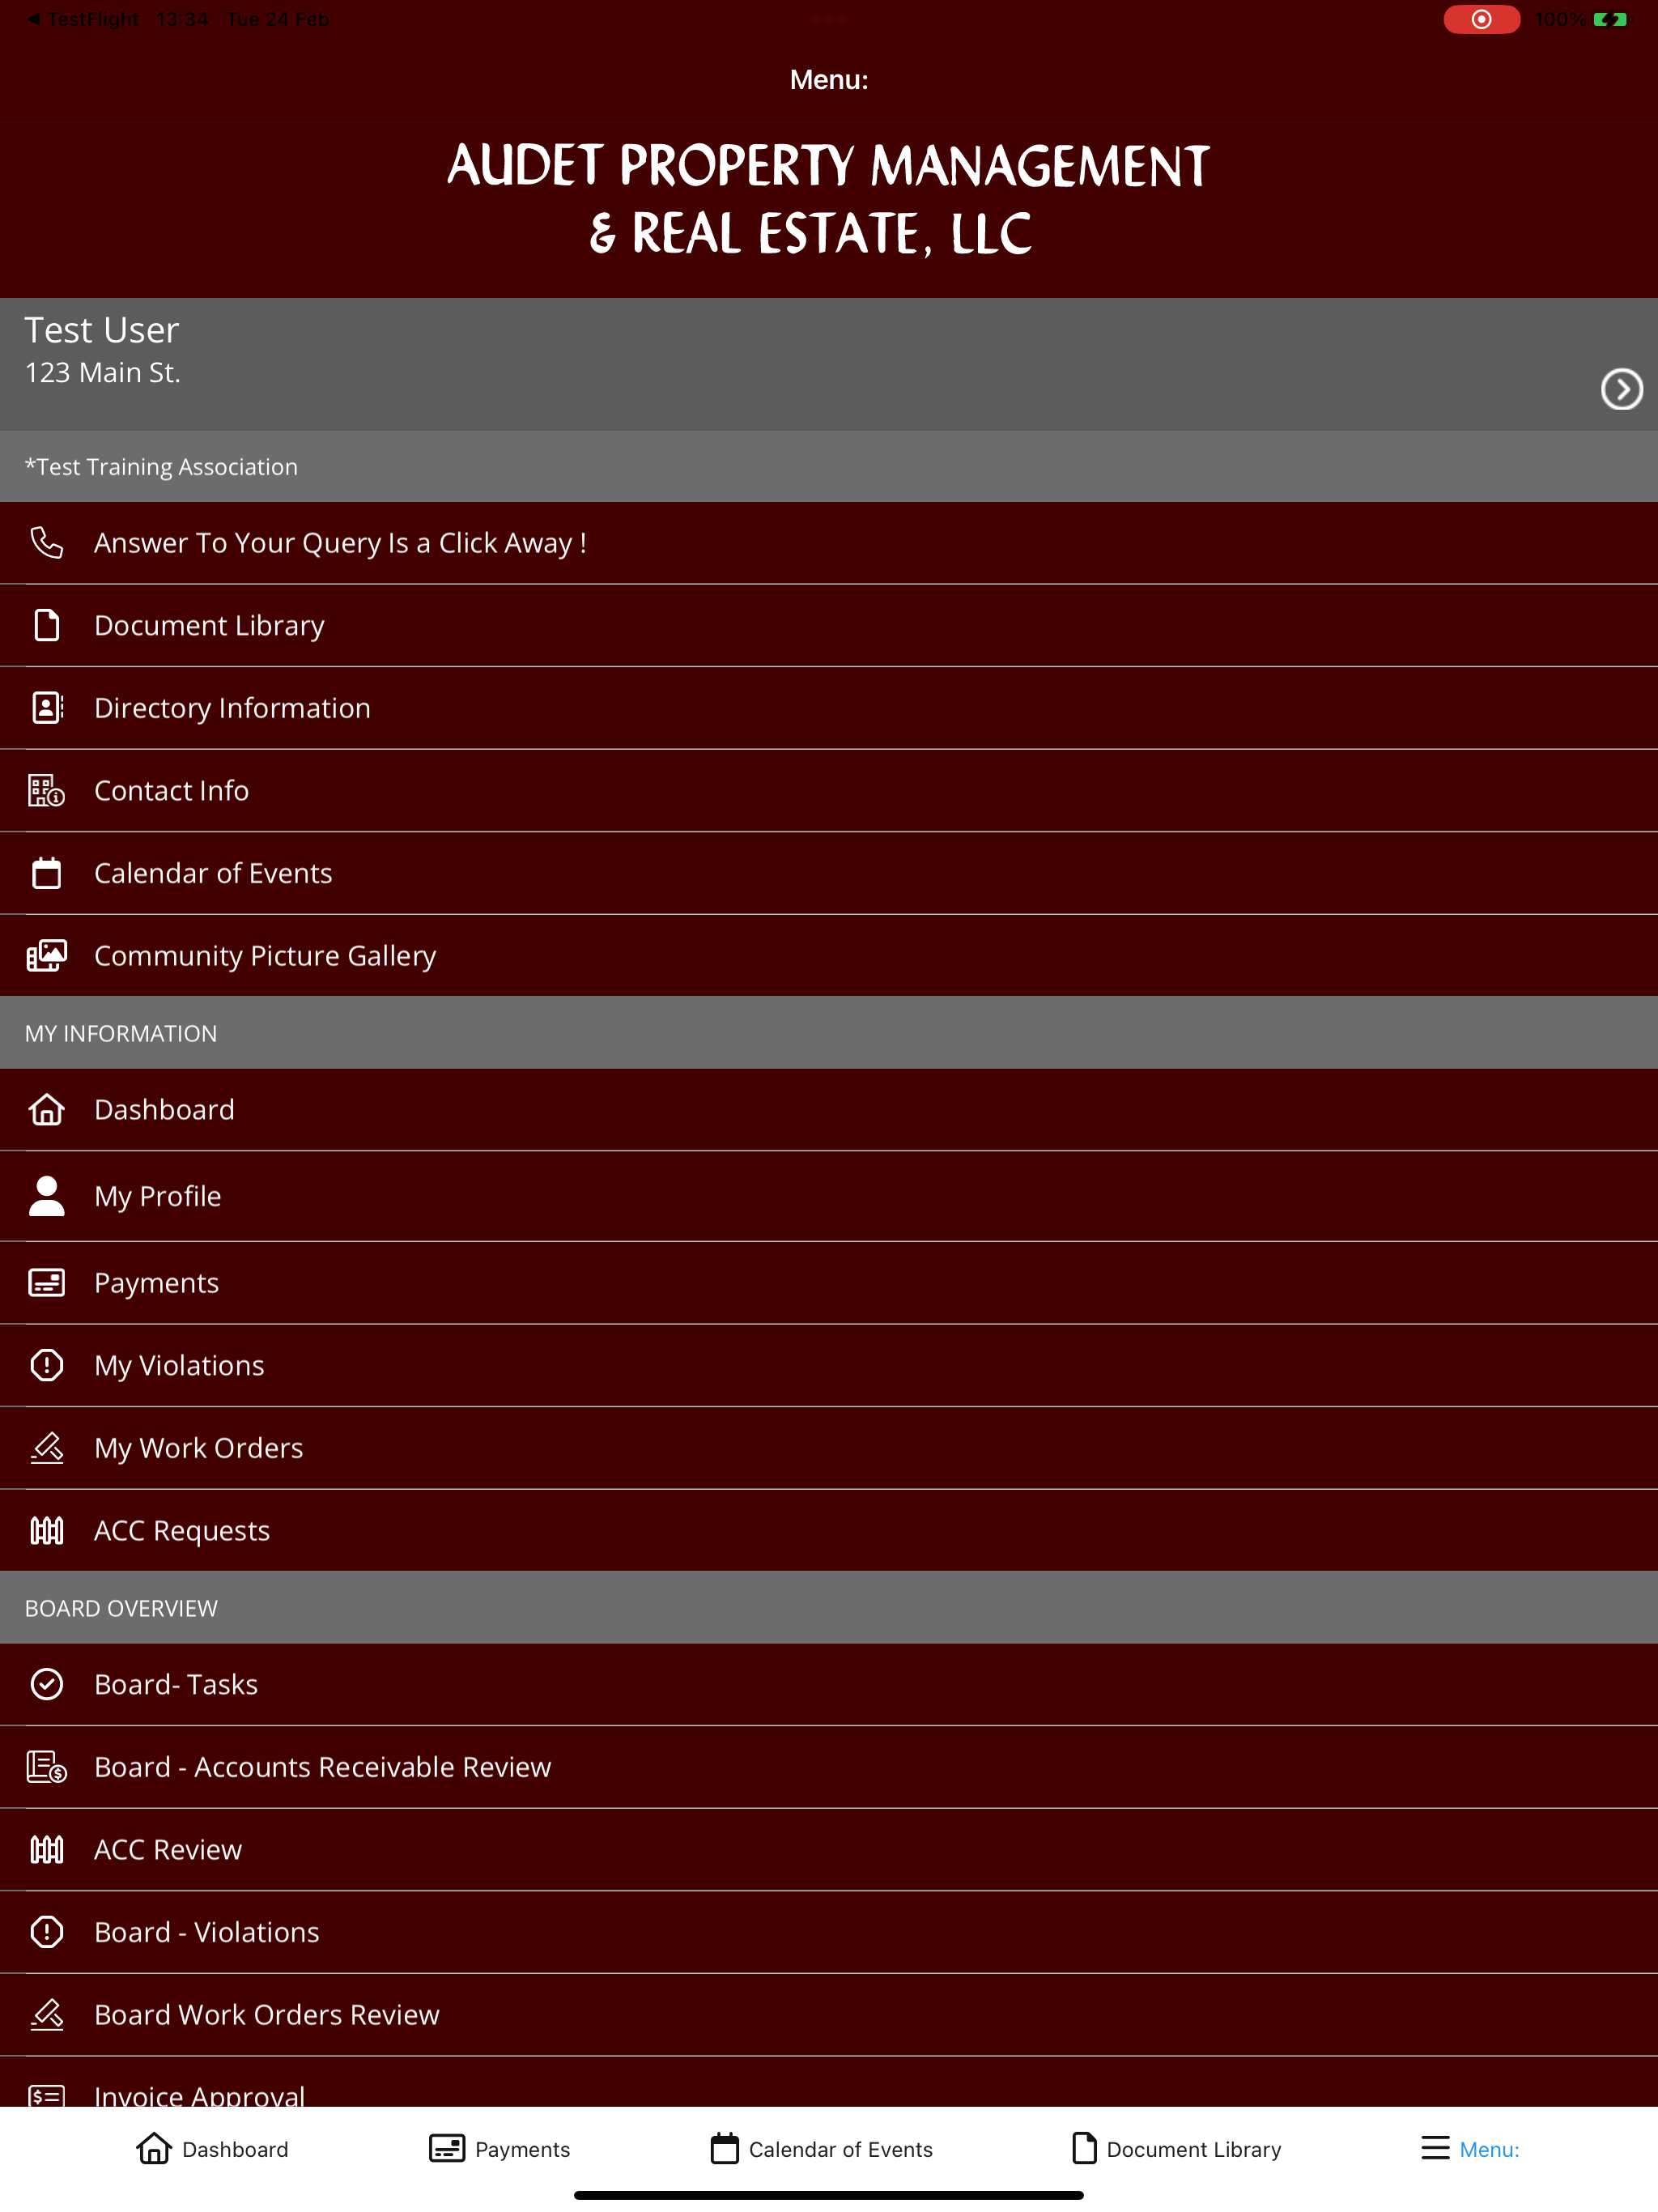Tap the house icon in the Dashboard menu row
This screenshot has height=2212, width=1658.
pos(47,1110)
